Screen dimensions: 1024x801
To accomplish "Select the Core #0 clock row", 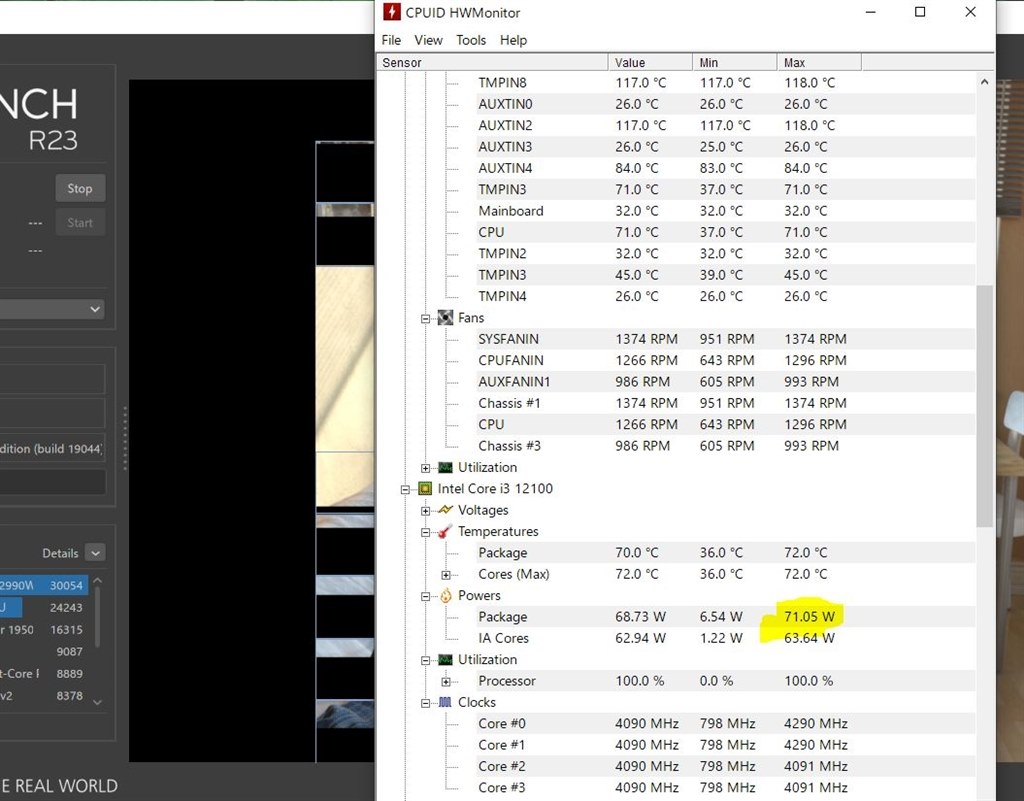I will coord(726,724).
